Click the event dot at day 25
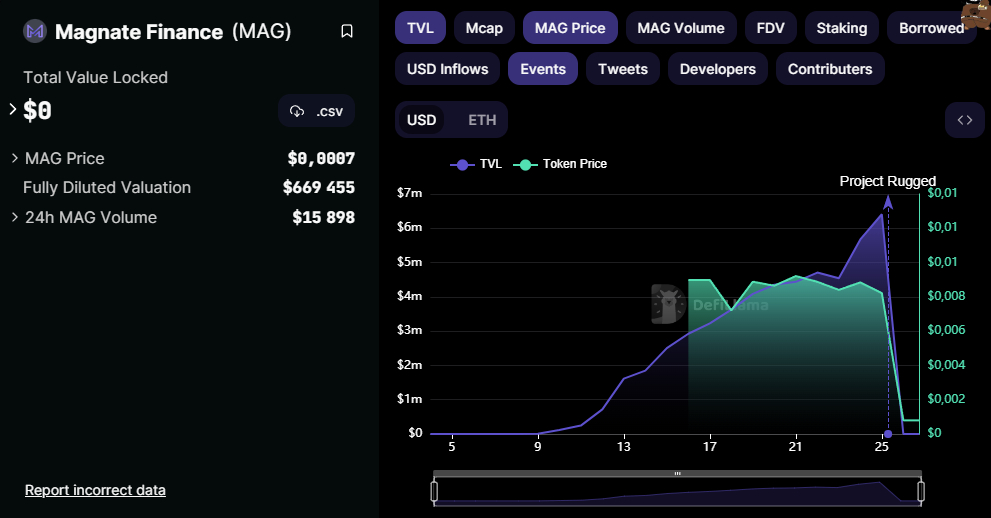 [888, 434]
